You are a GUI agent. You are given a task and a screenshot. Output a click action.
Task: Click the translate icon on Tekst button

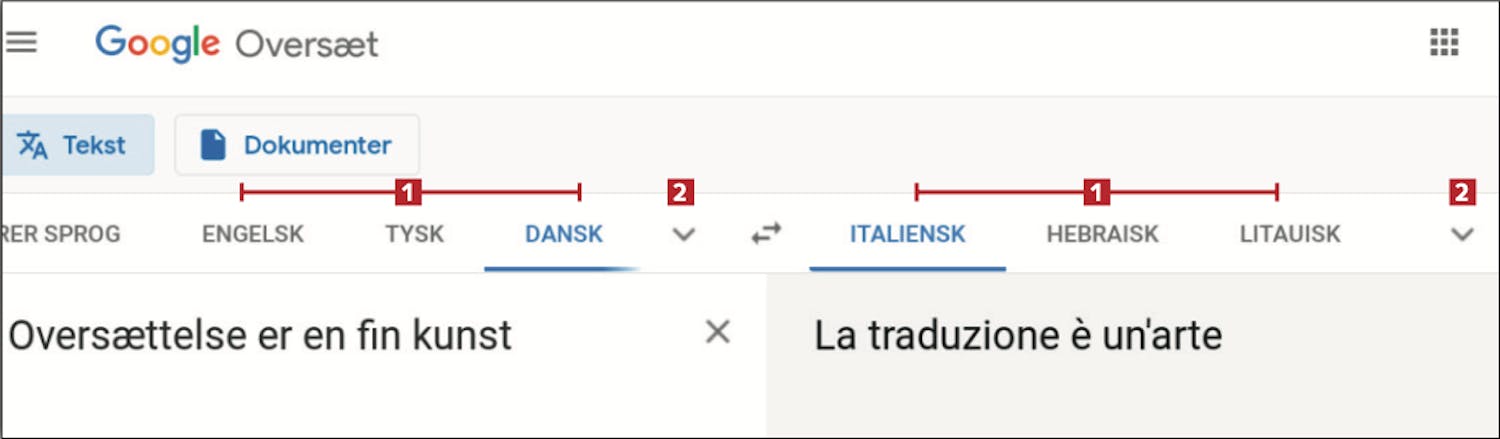click(33, 145)
